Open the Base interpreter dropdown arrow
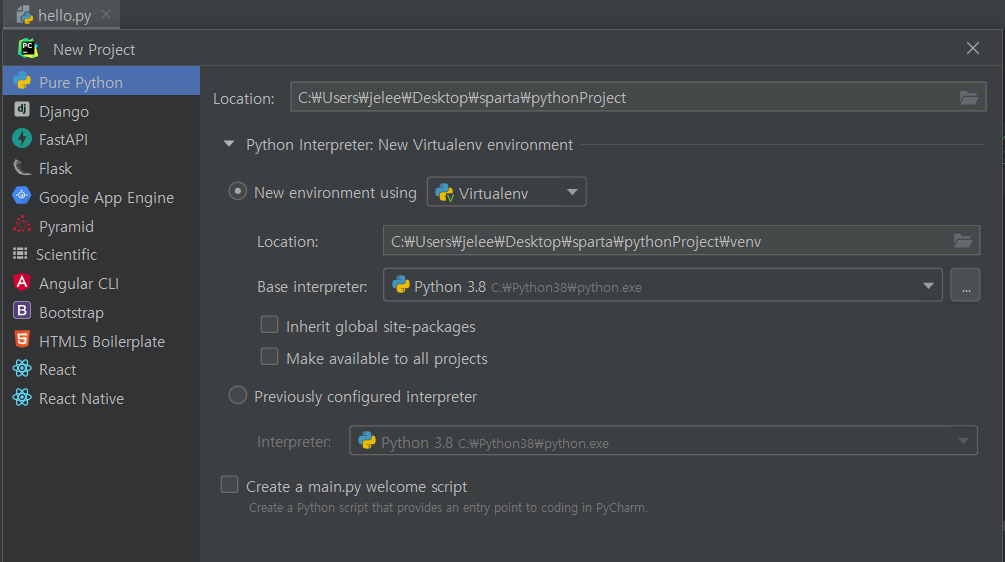Image resolution: width=1005 pixels, height=562 pixels. click(928, 286)
